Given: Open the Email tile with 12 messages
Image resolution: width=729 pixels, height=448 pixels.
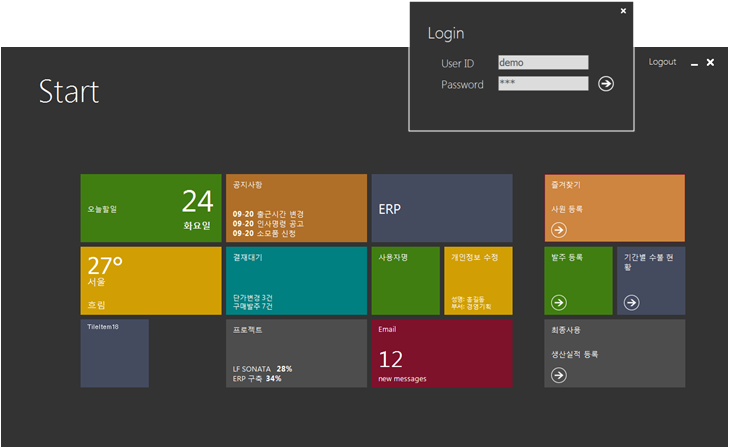Looking at the screenshot, I should click(441, 353).
